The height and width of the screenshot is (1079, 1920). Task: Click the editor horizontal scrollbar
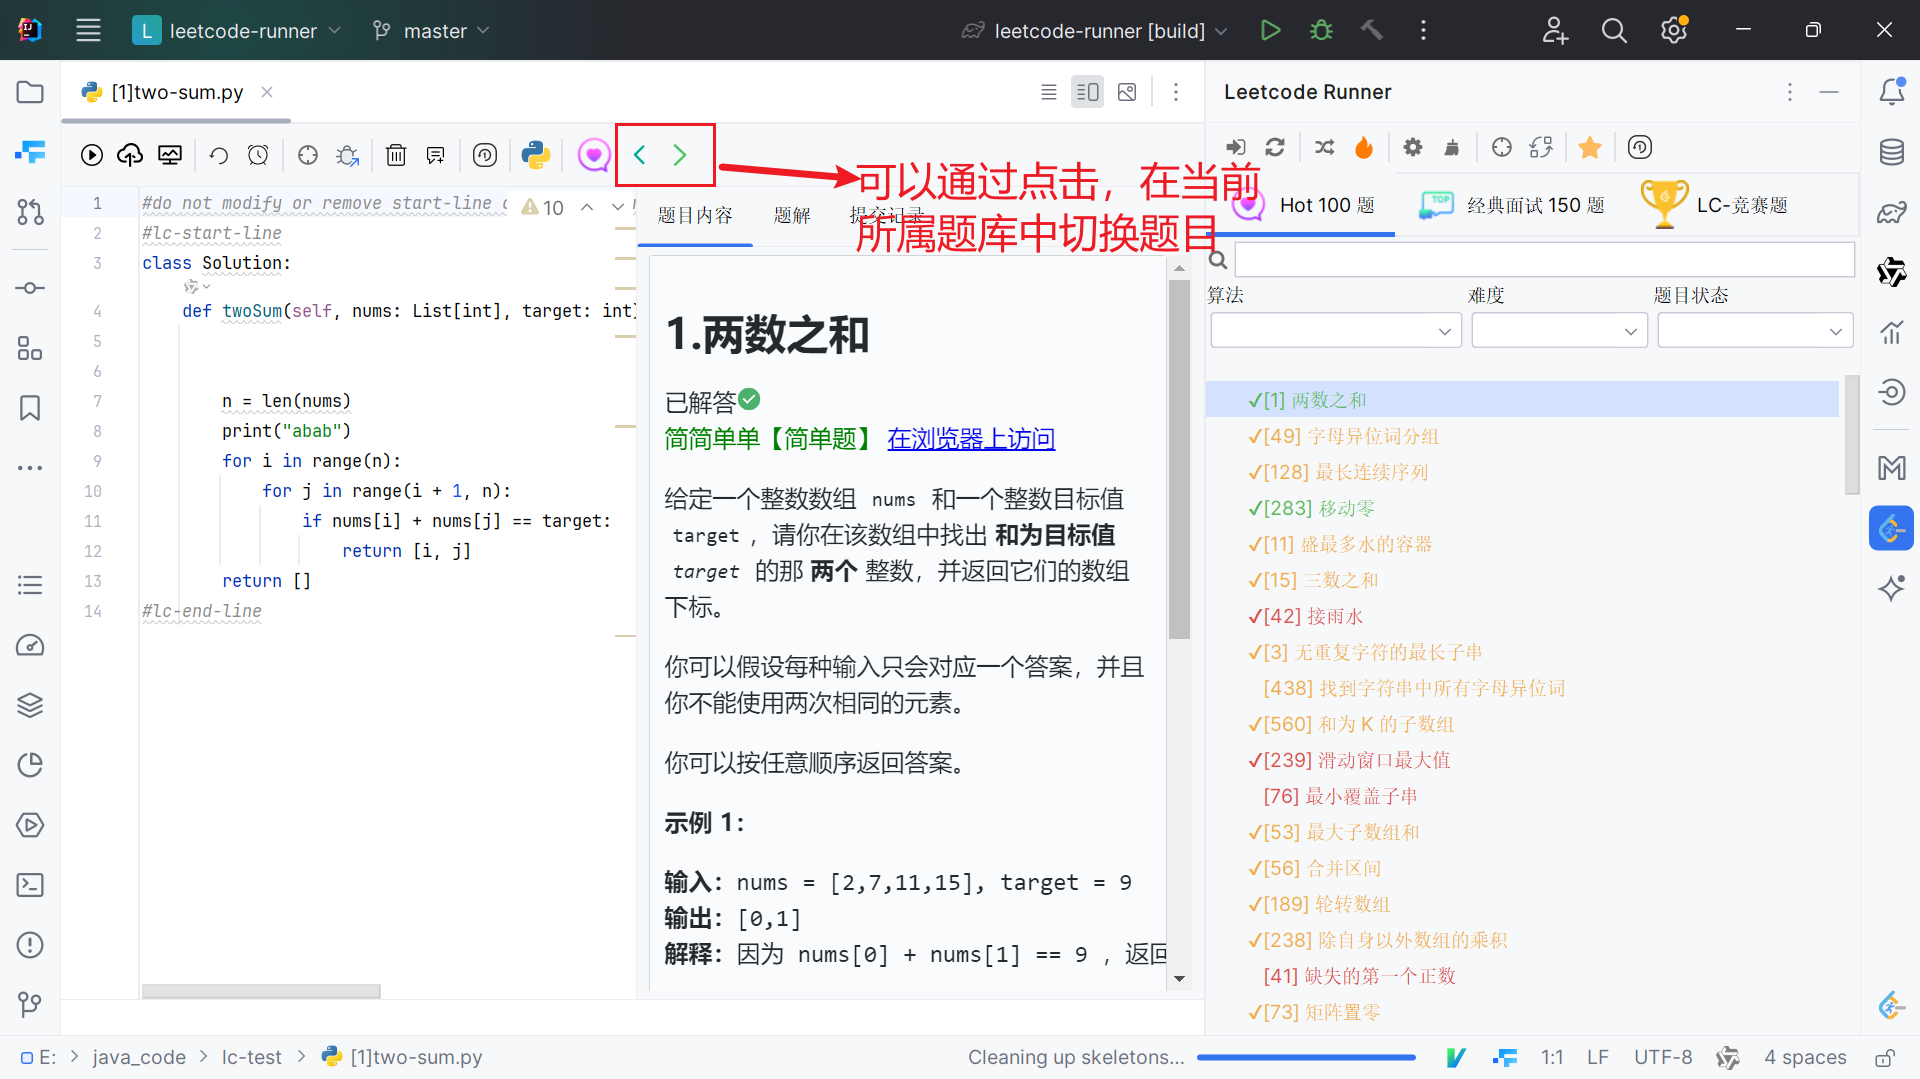(x=261, y=991)
